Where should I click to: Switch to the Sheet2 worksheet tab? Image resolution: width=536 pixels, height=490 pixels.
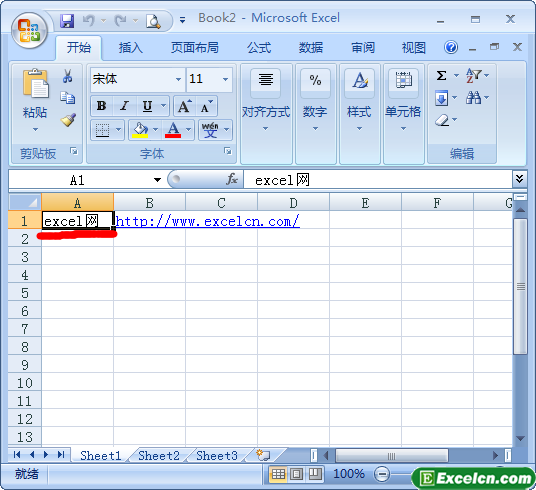click(x=159, y=456)
